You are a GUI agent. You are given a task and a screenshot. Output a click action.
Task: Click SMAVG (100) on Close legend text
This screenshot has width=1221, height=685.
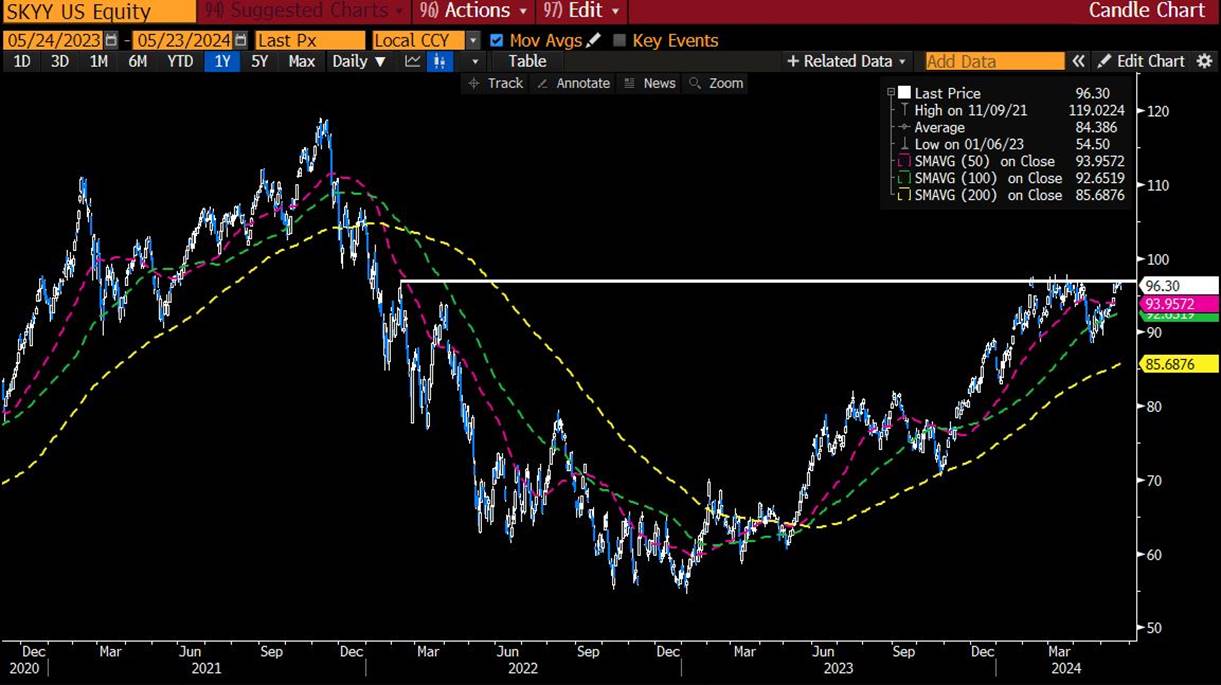[988, 178]
